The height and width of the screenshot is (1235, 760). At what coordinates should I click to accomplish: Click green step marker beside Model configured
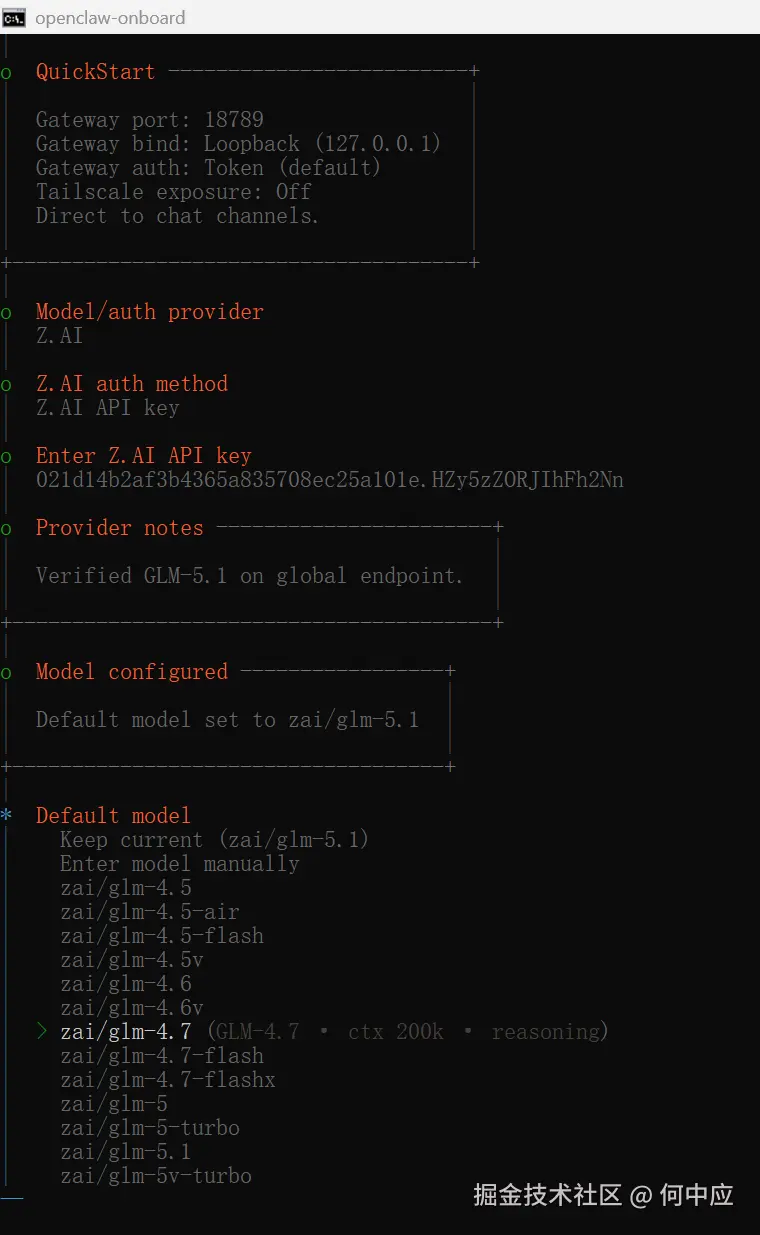tap(6, 673)
